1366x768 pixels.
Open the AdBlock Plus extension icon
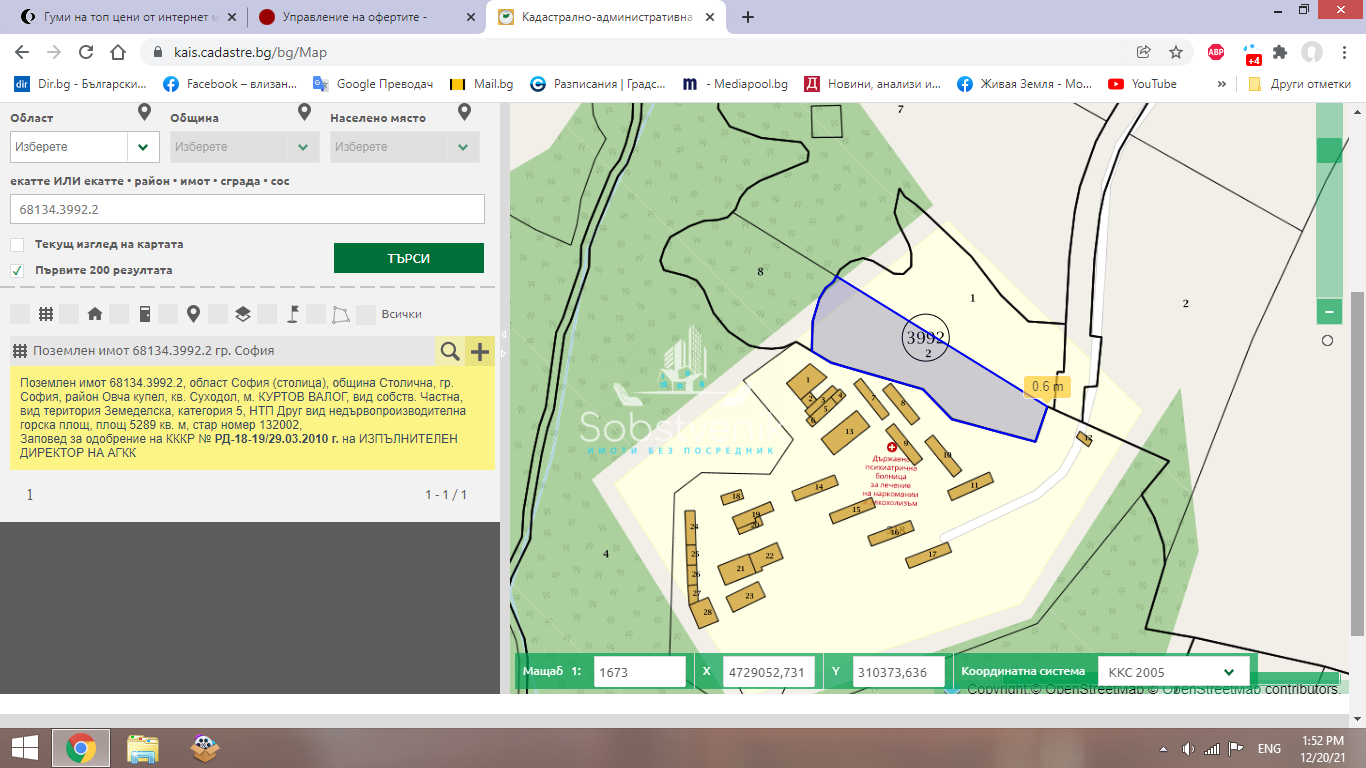click(1215, 52)
